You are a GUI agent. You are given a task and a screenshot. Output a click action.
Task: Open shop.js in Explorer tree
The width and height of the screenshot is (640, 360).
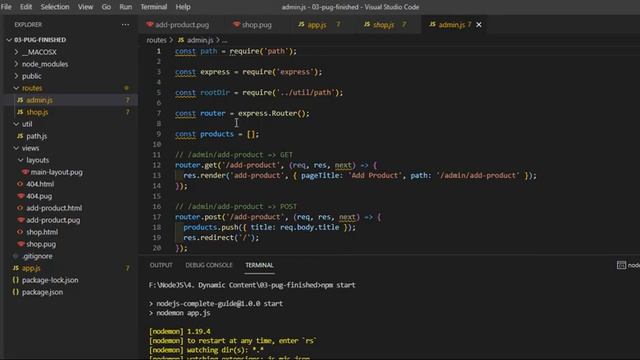point(37,112)
